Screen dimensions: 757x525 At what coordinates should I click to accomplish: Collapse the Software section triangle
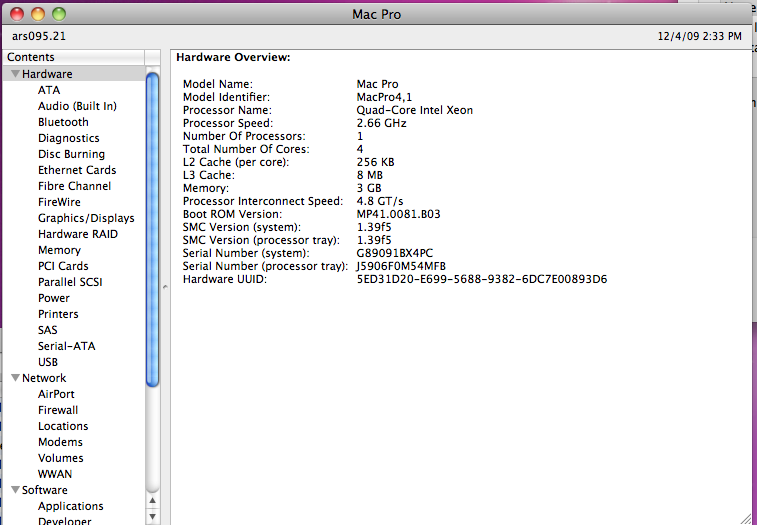(x=15, y=490)
